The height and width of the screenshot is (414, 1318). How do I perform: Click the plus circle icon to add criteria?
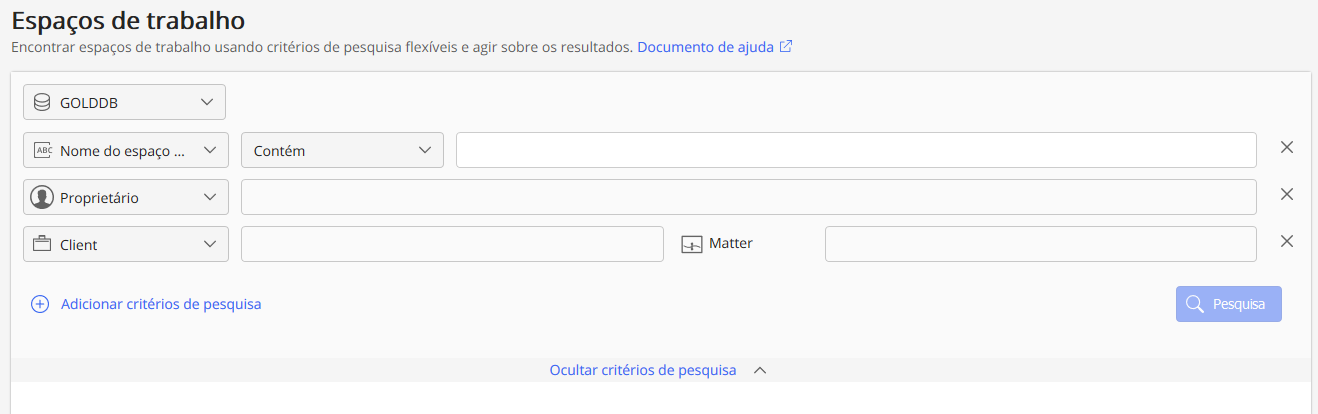tap(40, 304)
